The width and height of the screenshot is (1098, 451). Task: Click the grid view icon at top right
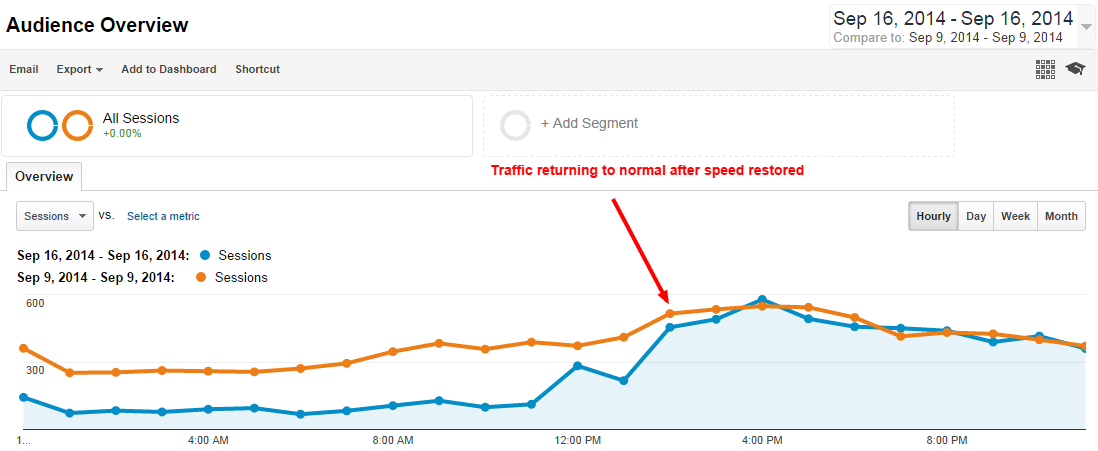(x=1045, y=69)
